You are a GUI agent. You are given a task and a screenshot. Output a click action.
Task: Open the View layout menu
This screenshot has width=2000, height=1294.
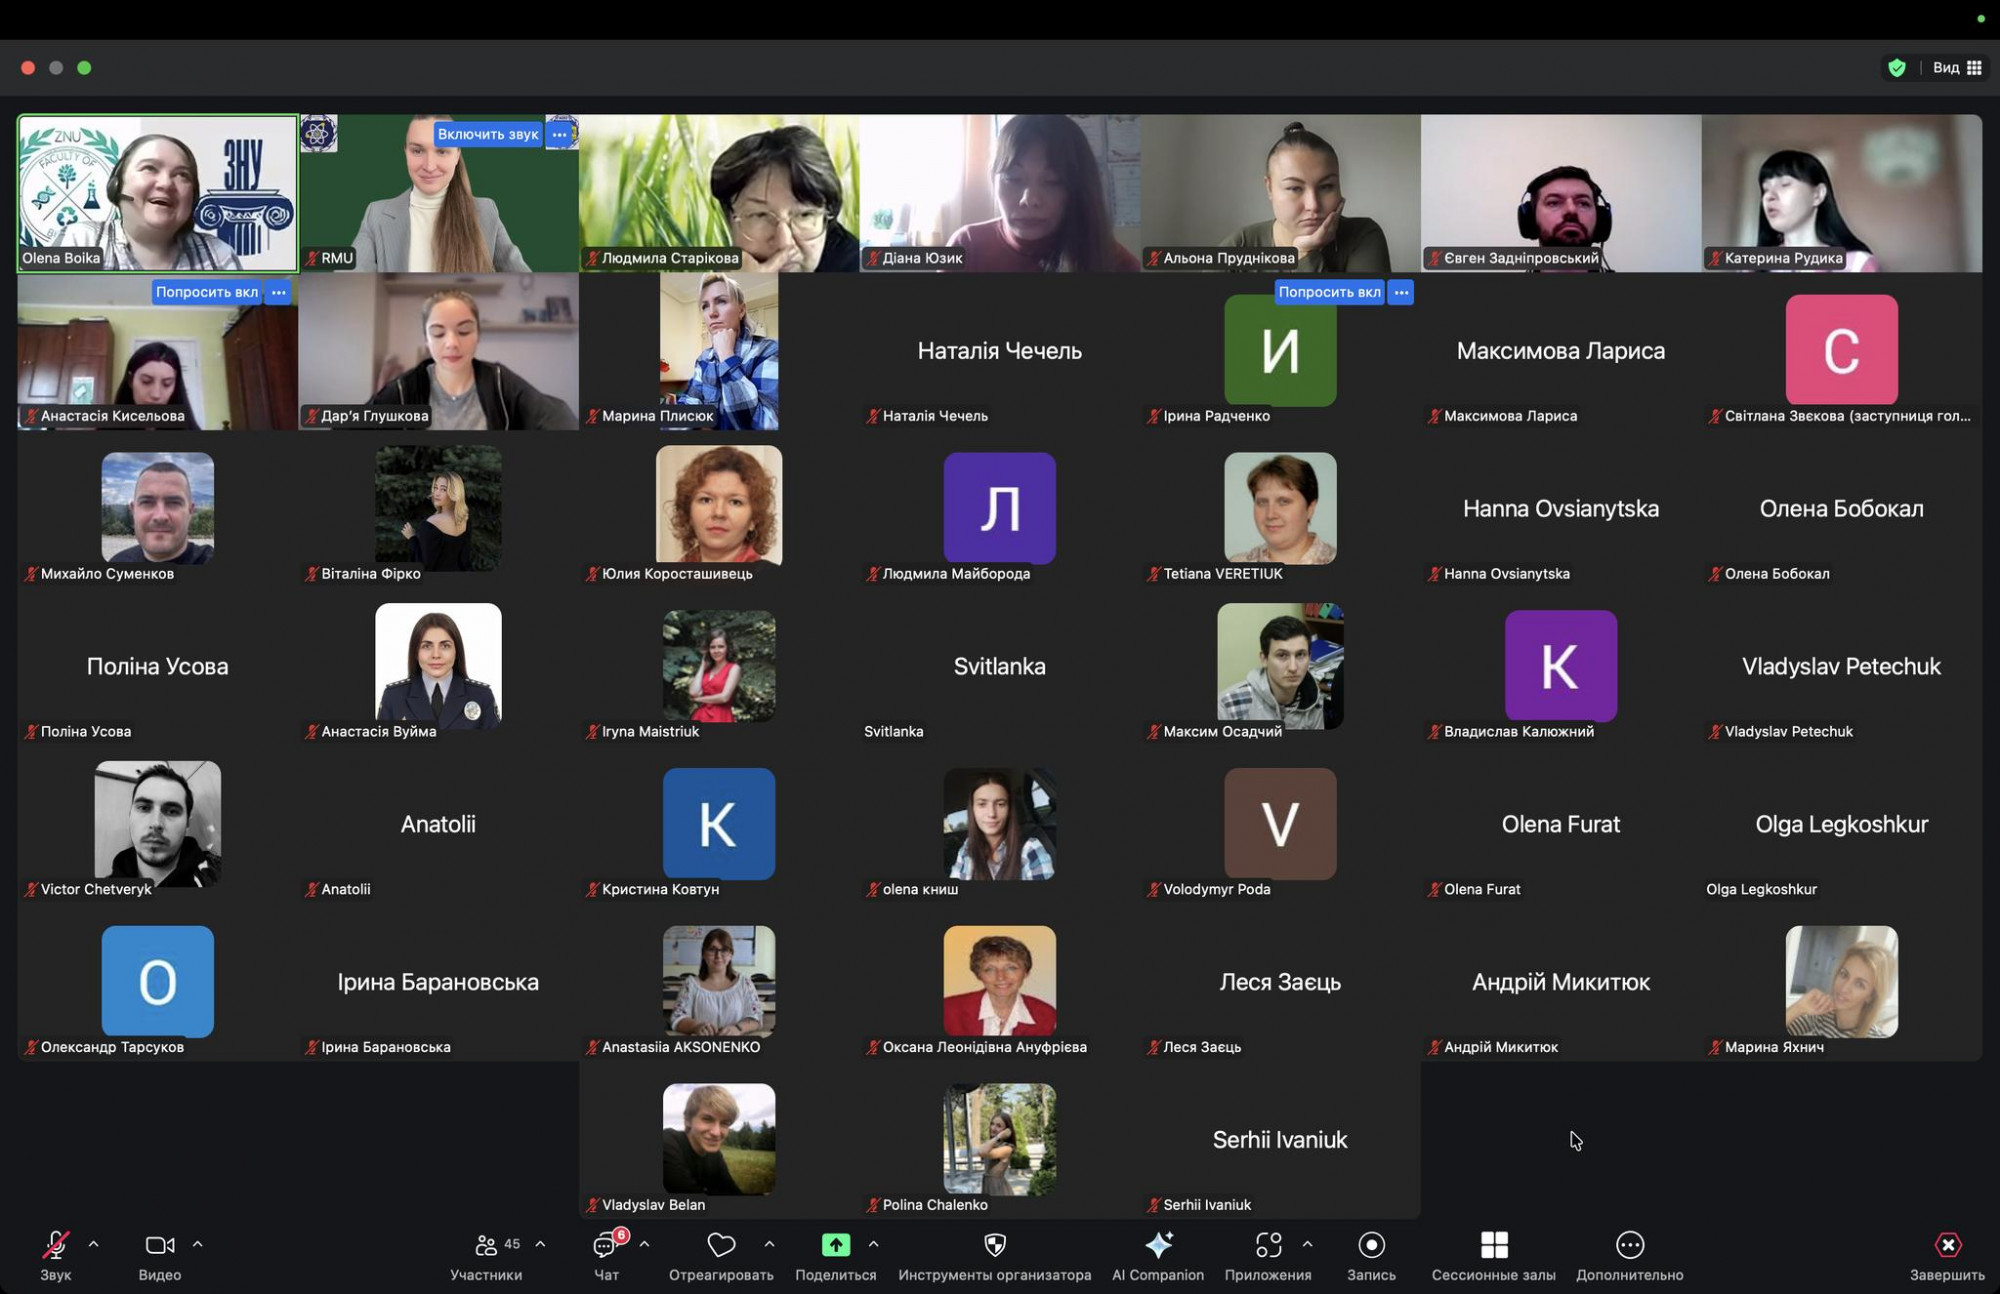pos(1957,68)
